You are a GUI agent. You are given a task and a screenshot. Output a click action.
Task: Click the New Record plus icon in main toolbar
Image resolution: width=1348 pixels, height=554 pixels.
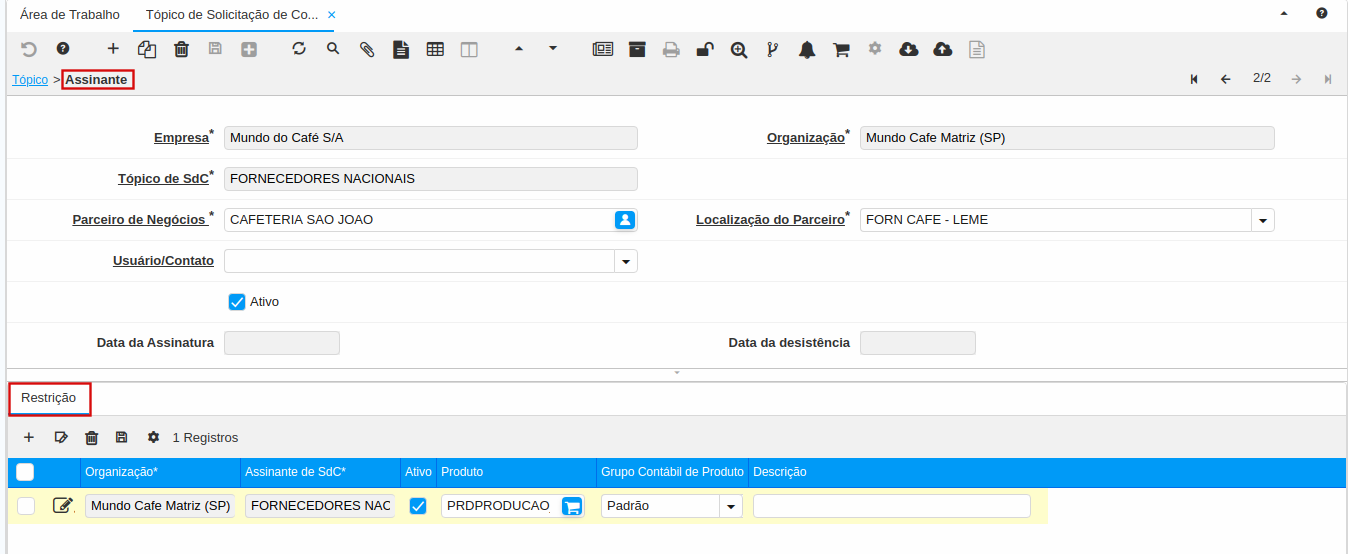(113, 49)
